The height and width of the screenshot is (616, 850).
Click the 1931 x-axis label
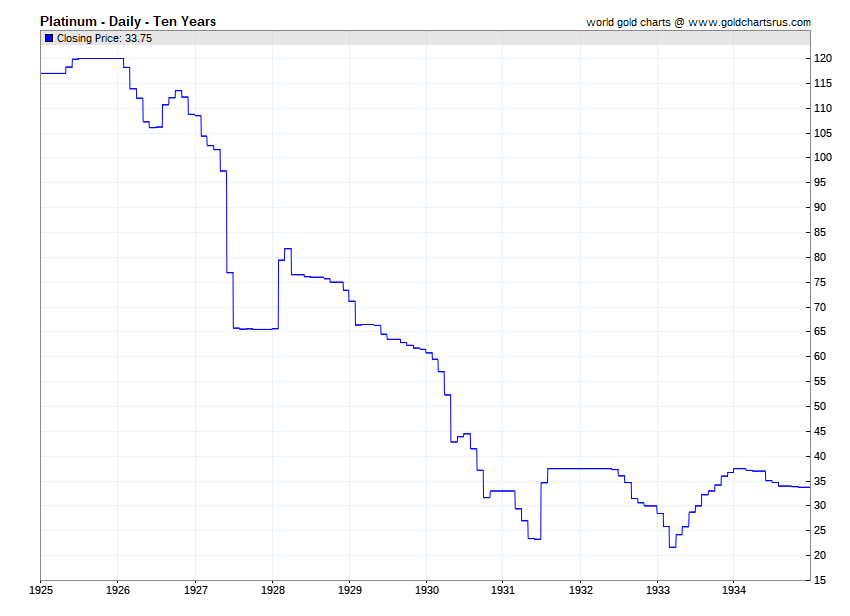click(x=503, y=591)
